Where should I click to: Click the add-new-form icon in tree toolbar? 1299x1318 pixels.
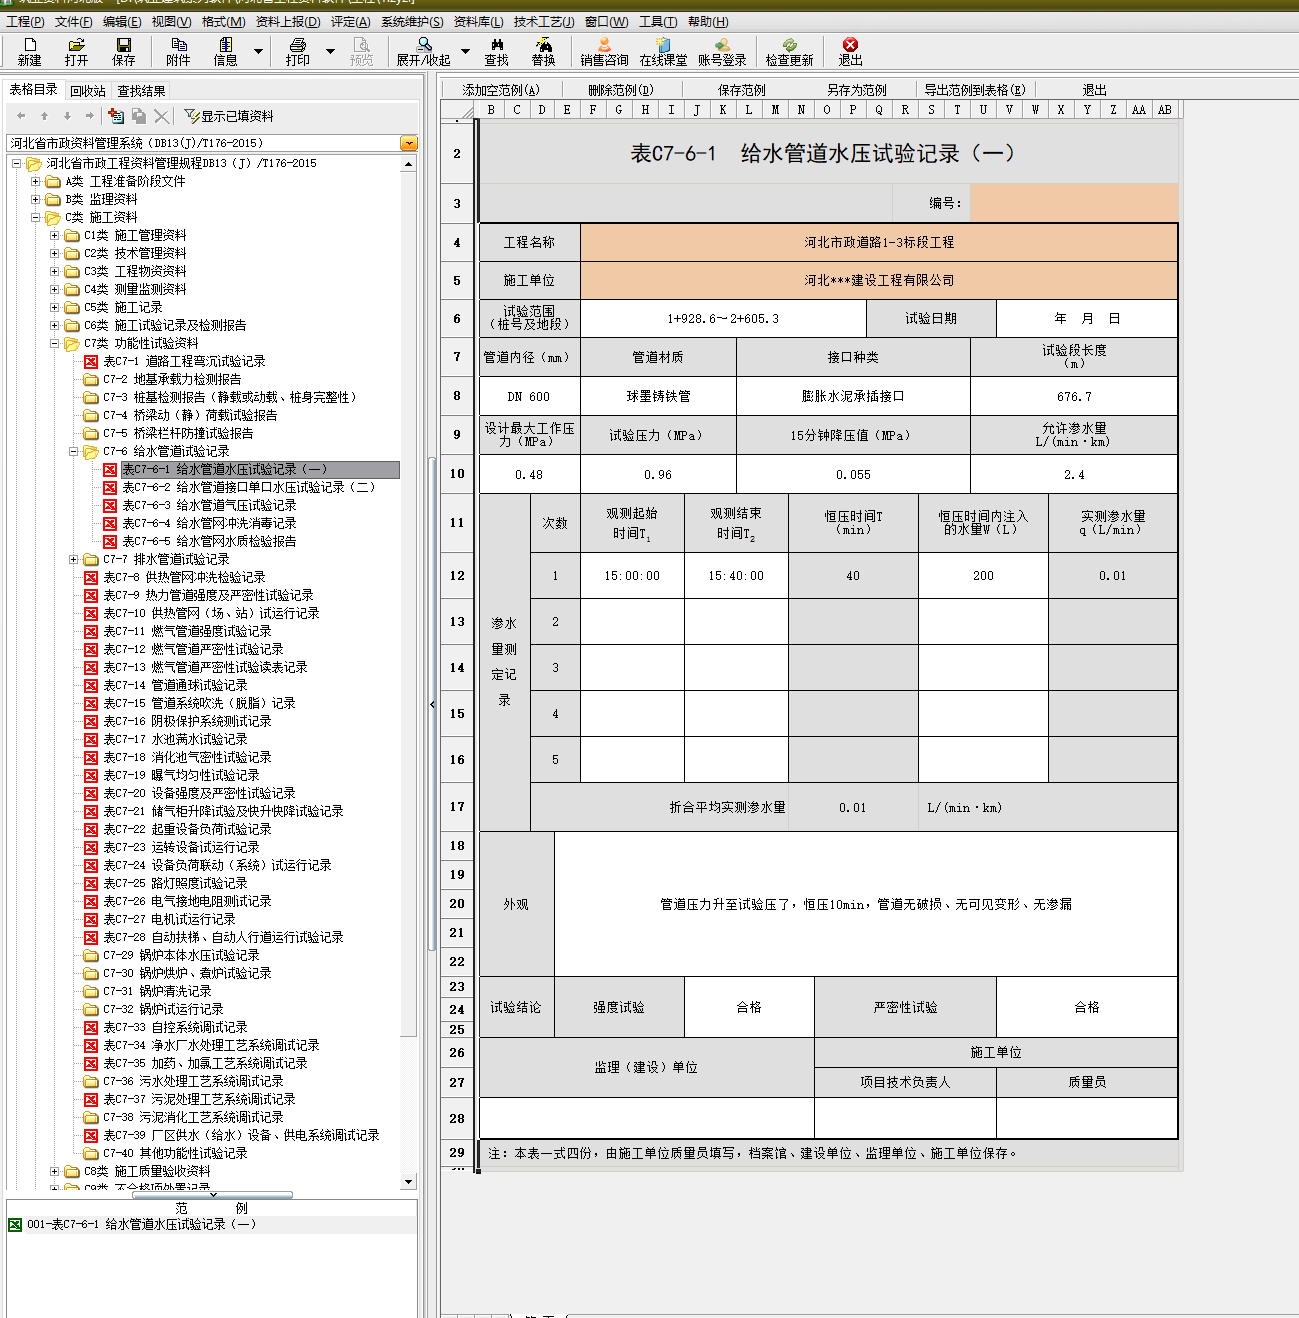116,116
